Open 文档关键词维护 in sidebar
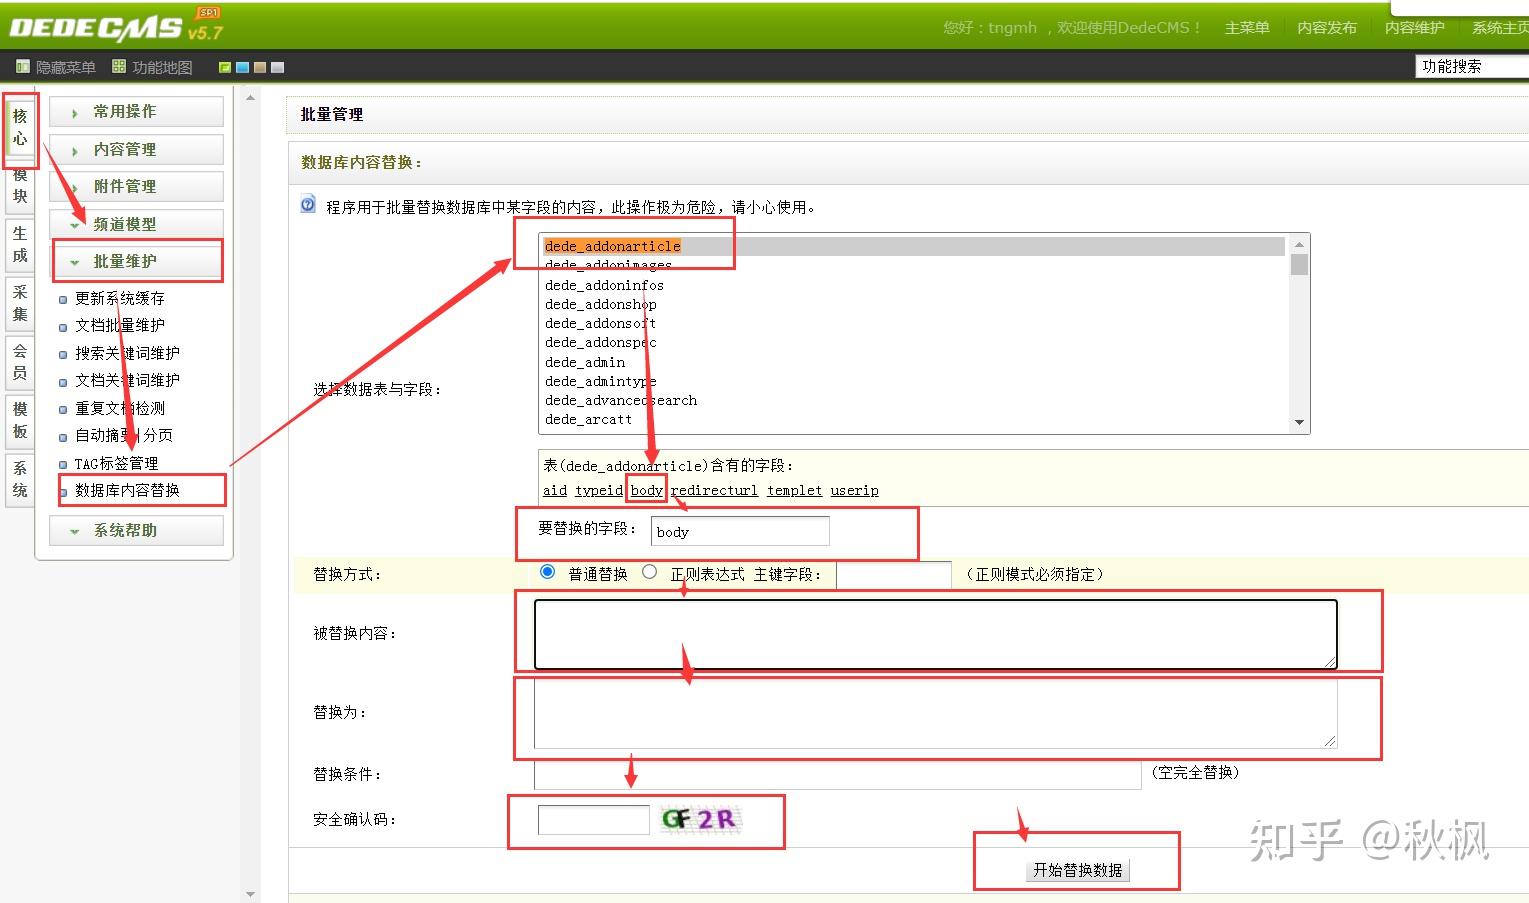The width and height of the screenshot is (1529, 903). (x=127, y=381)
